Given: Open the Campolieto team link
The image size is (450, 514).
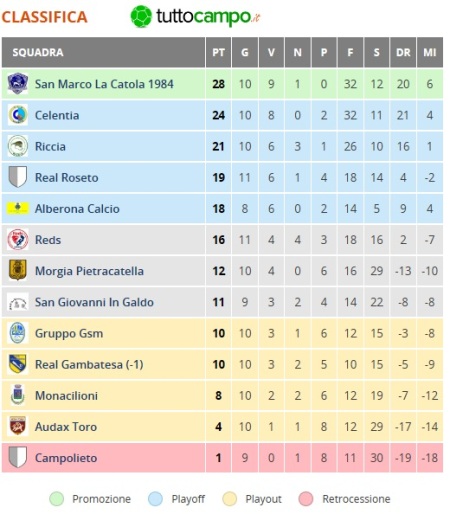Looking at the screenshot, I should pyautogui.click(x=66, y=458).
